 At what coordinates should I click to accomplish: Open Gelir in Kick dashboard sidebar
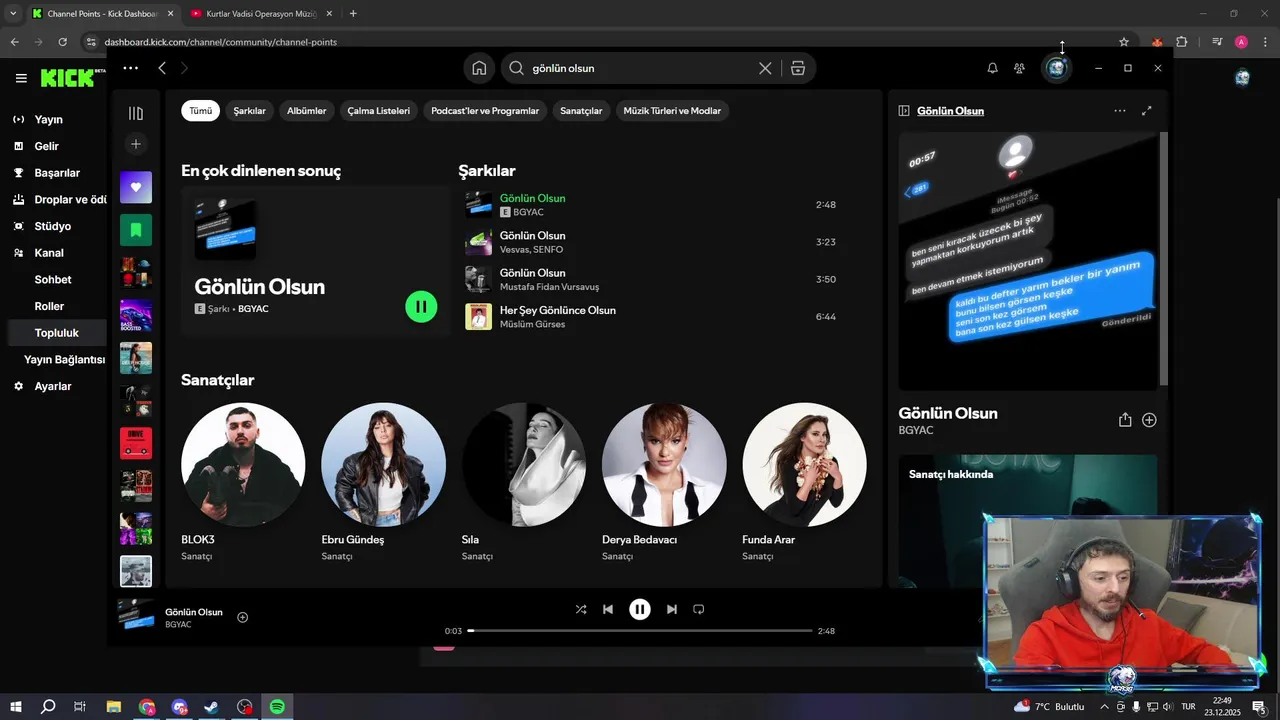point(46,146)
